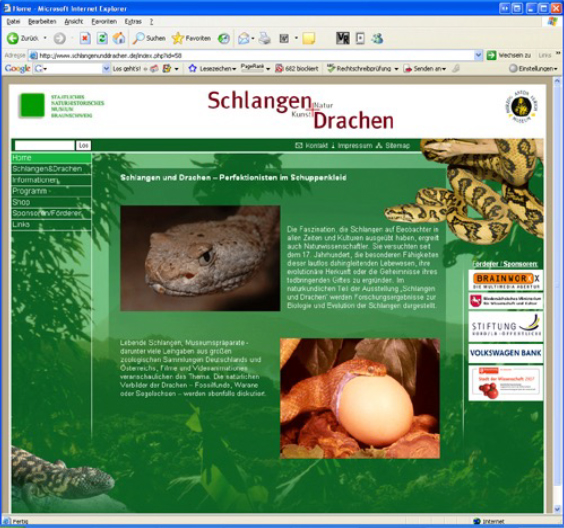Click the Zurück back arrow icon
Screen dimensions: 564x528
pyautogui.click(x=13, y=38)
